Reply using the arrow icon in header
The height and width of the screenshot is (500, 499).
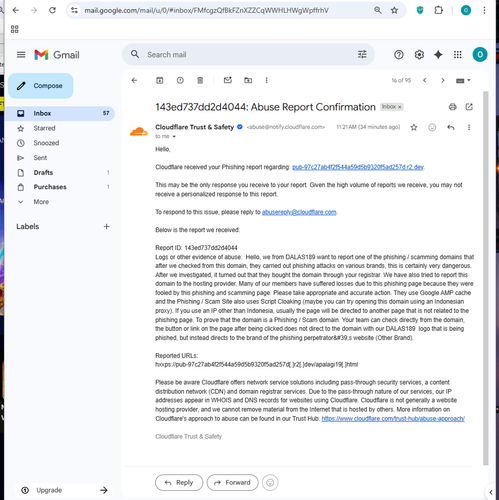point(451,127)
